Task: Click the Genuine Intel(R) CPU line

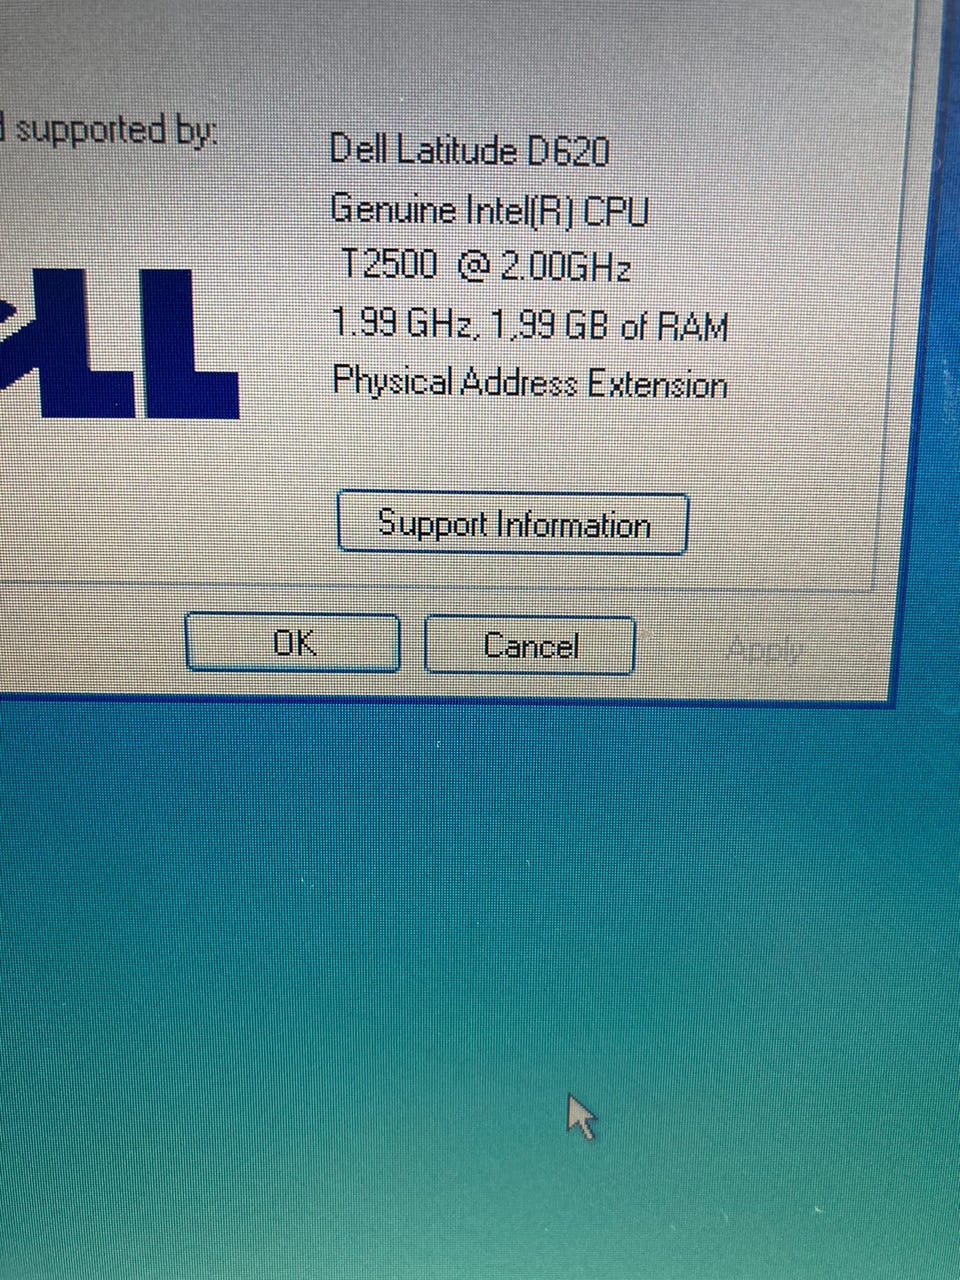Action: (489, 209)
